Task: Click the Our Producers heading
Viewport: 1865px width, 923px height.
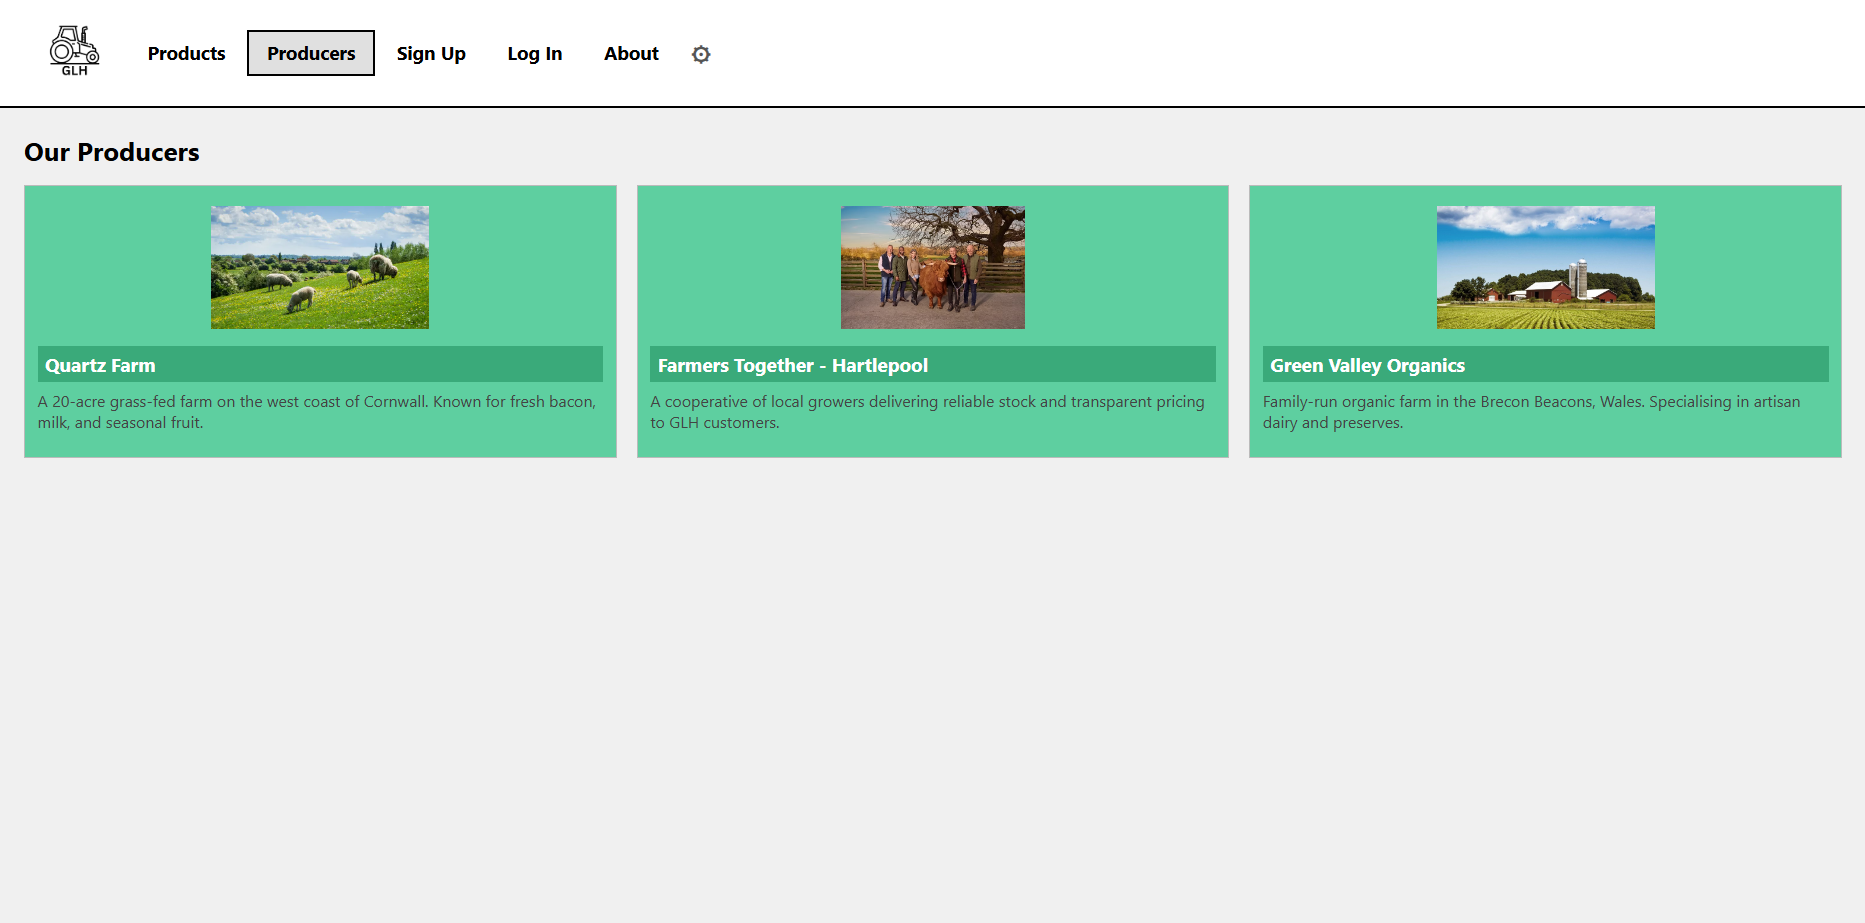Action: pos(112,152)
